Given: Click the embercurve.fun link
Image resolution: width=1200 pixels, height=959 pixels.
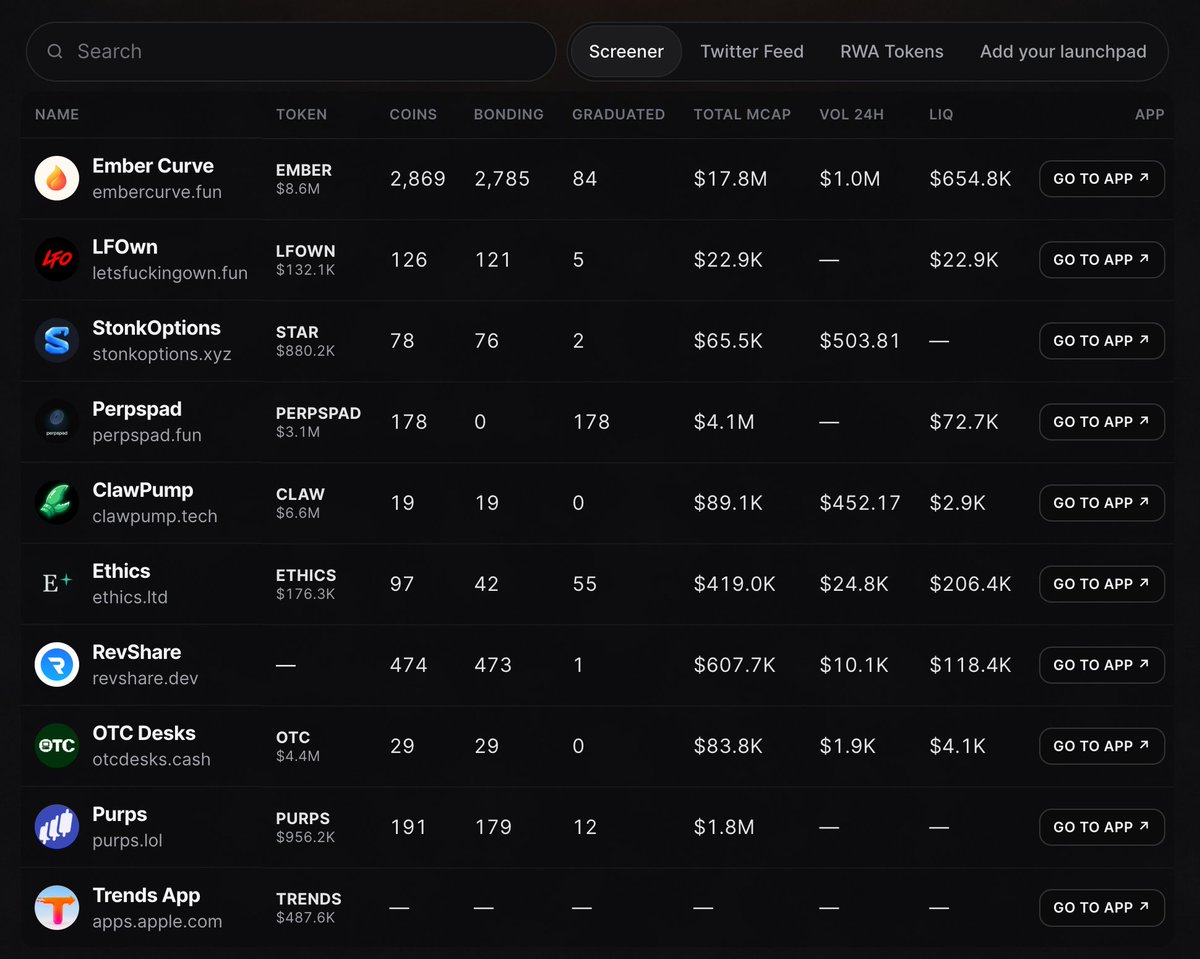Looking at the screenshot, I should point(157,192).
